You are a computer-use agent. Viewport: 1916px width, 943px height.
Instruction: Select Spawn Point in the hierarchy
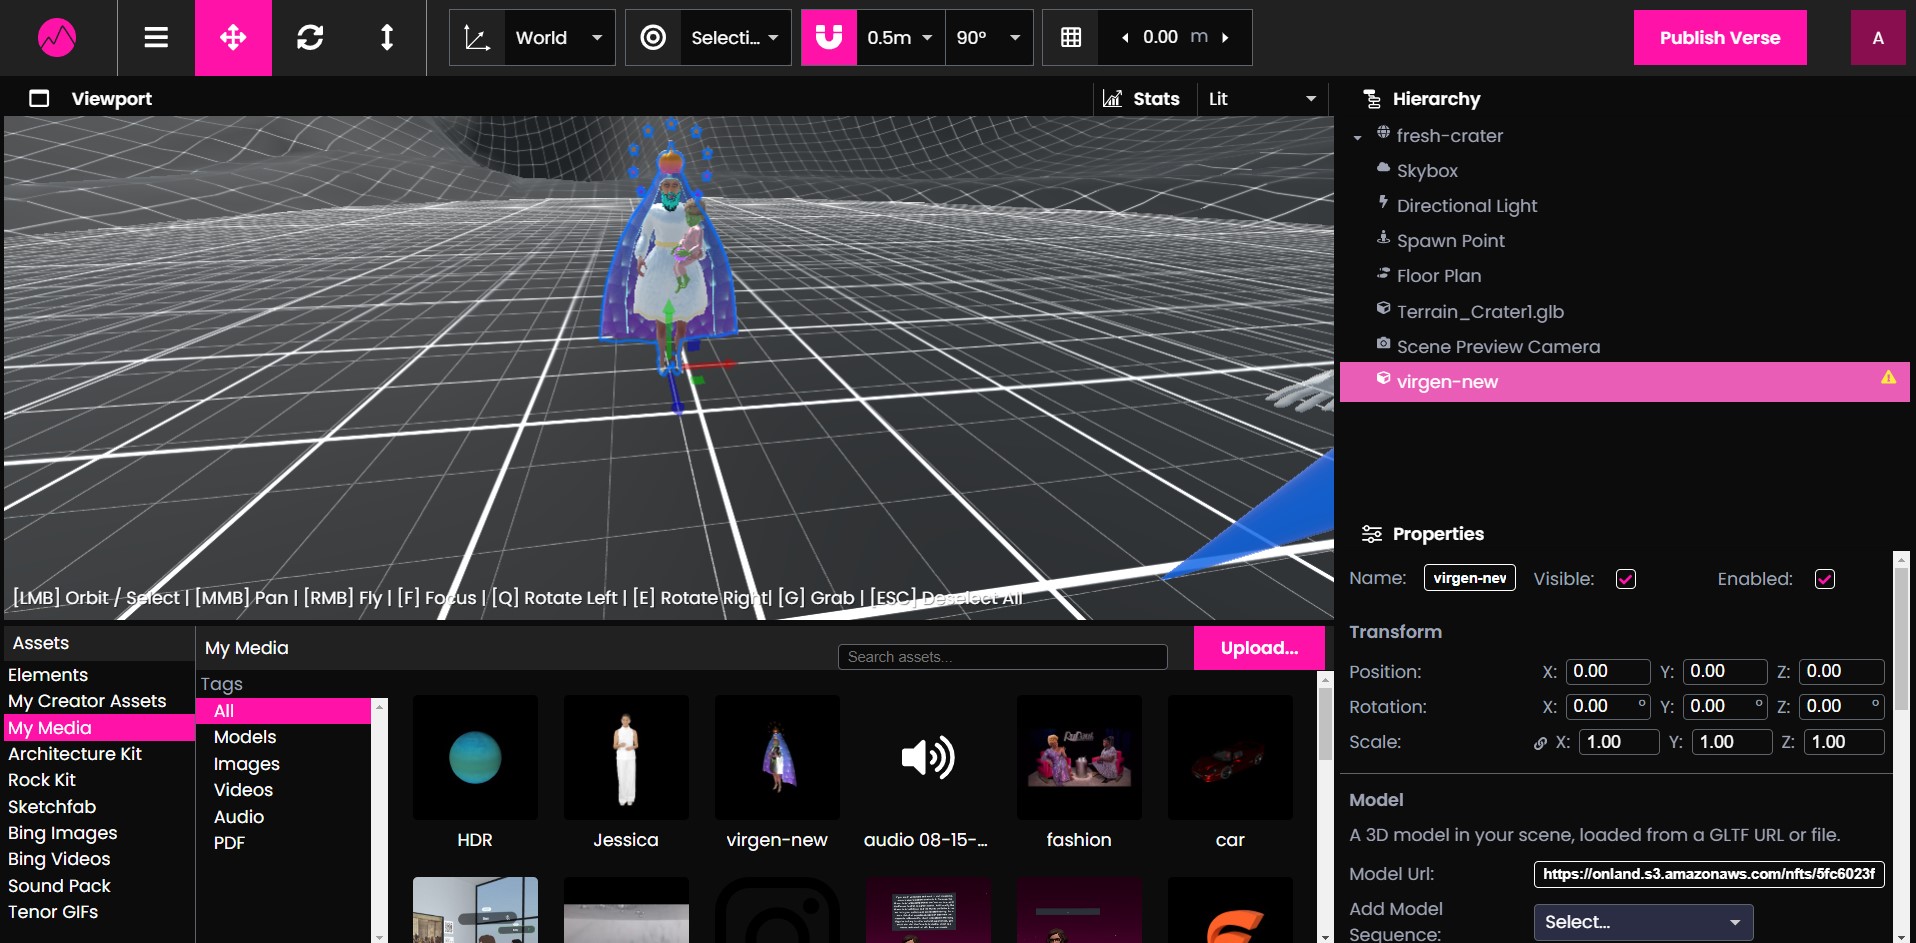1450,241
